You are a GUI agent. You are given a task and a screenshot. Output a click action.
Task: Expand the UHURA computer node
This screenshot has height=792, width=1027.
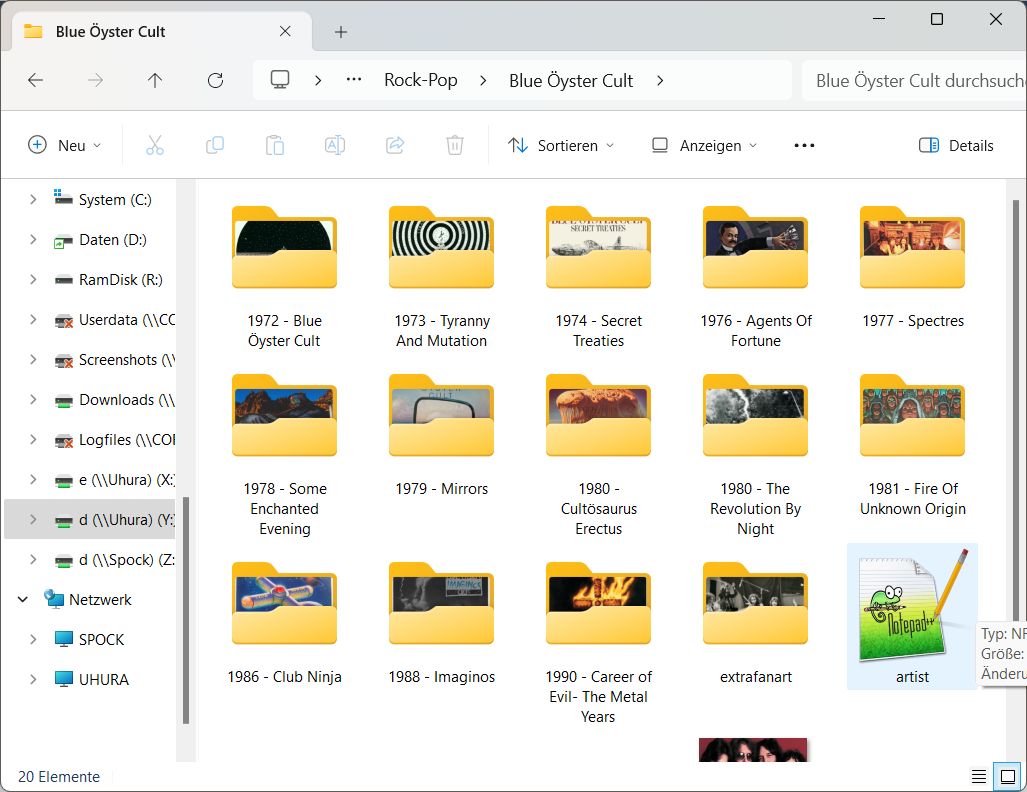[x=33, y=679]
